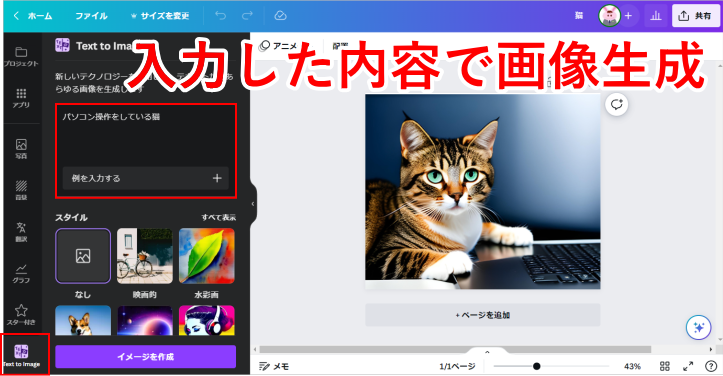
Task: Open the grid view icon
Action: [664, 366]
